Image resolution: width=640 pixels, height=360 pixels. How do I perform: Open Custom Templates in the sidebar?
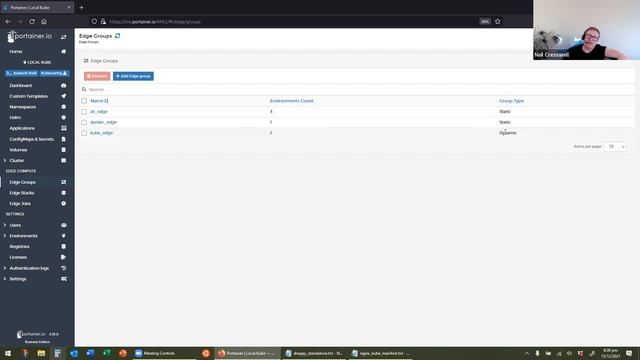[29, 96]
